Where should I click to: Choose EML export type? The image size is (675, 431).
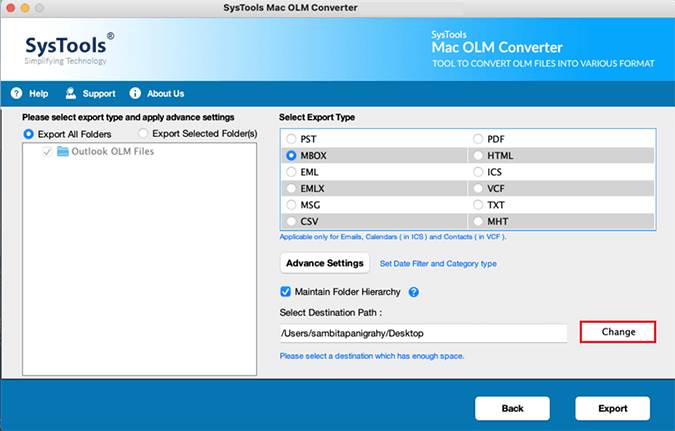(291, 172)
